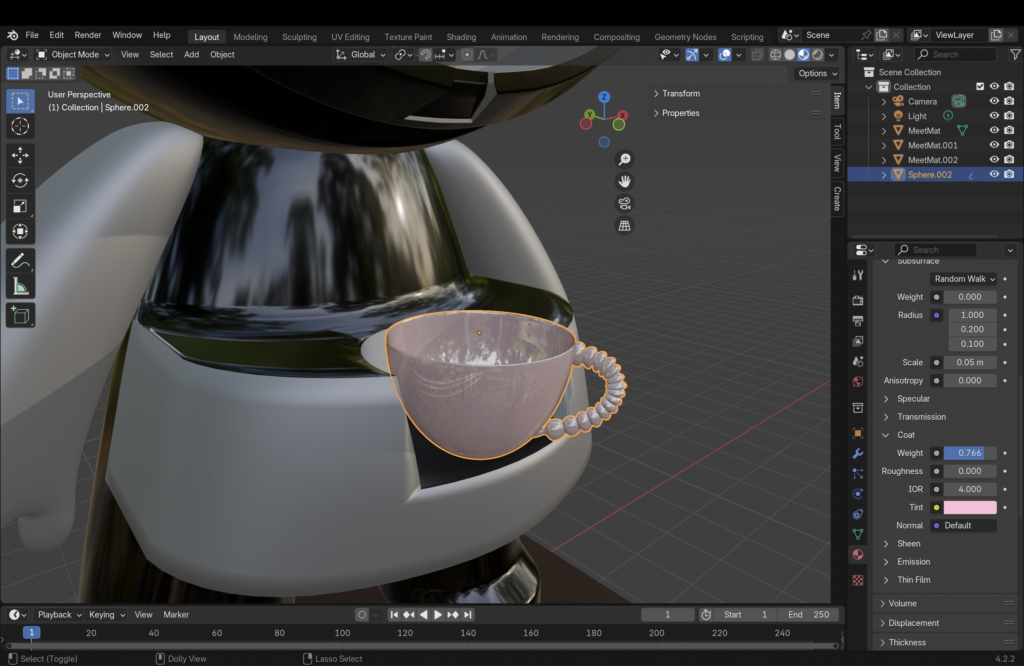The width and height of the screenshot is (1024, 666).
Task: Toggle camera view in viewport
Action: (624, 203)
